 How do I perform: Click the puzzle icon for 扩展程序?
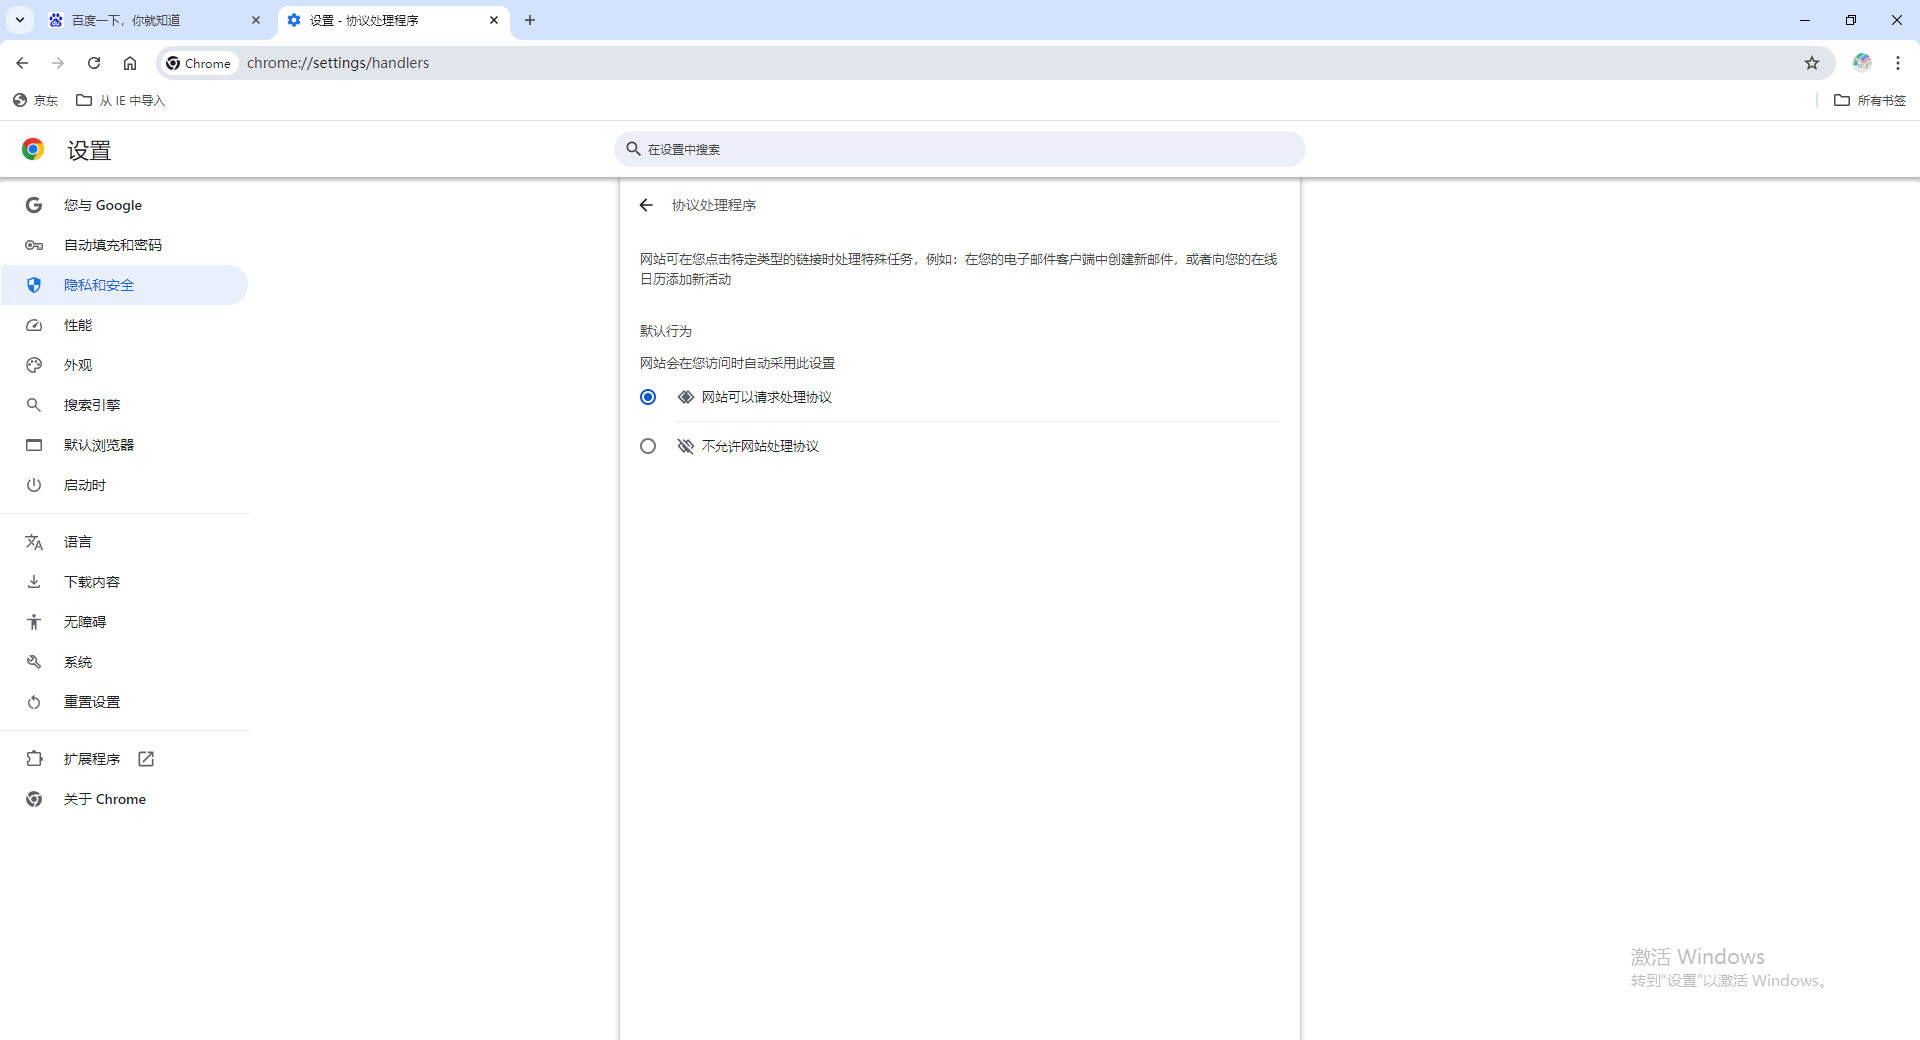pos(34,759)
